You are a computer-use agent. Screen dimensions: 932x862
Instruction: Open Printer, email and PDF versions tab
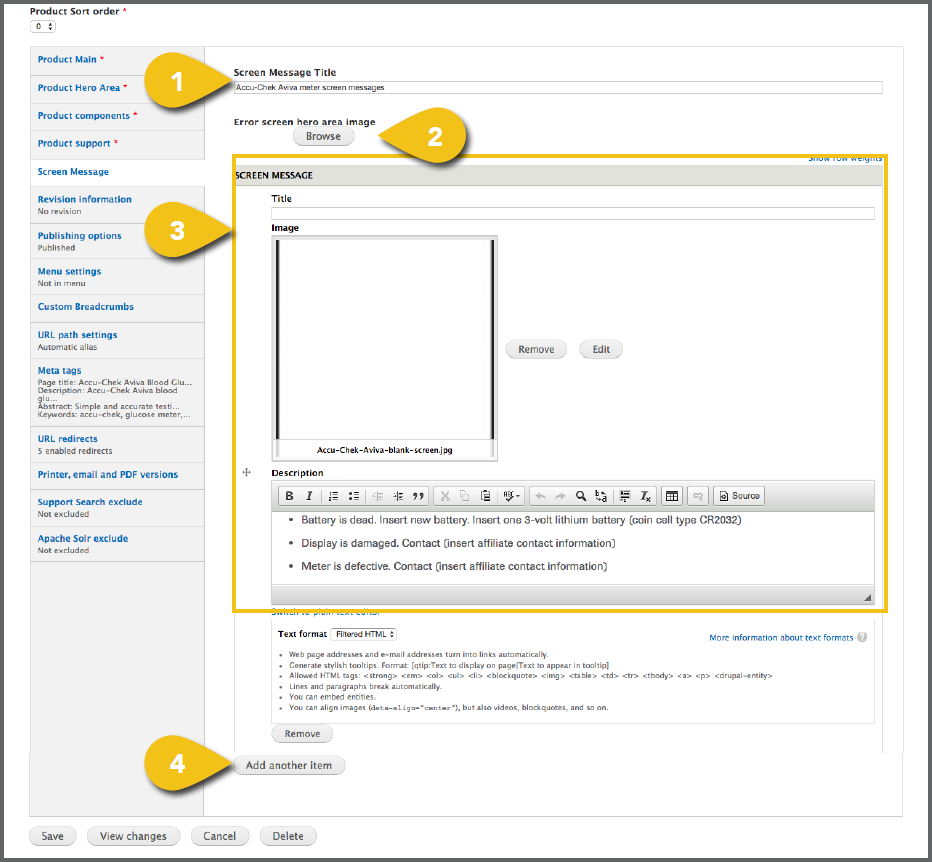tap(117, 475)
